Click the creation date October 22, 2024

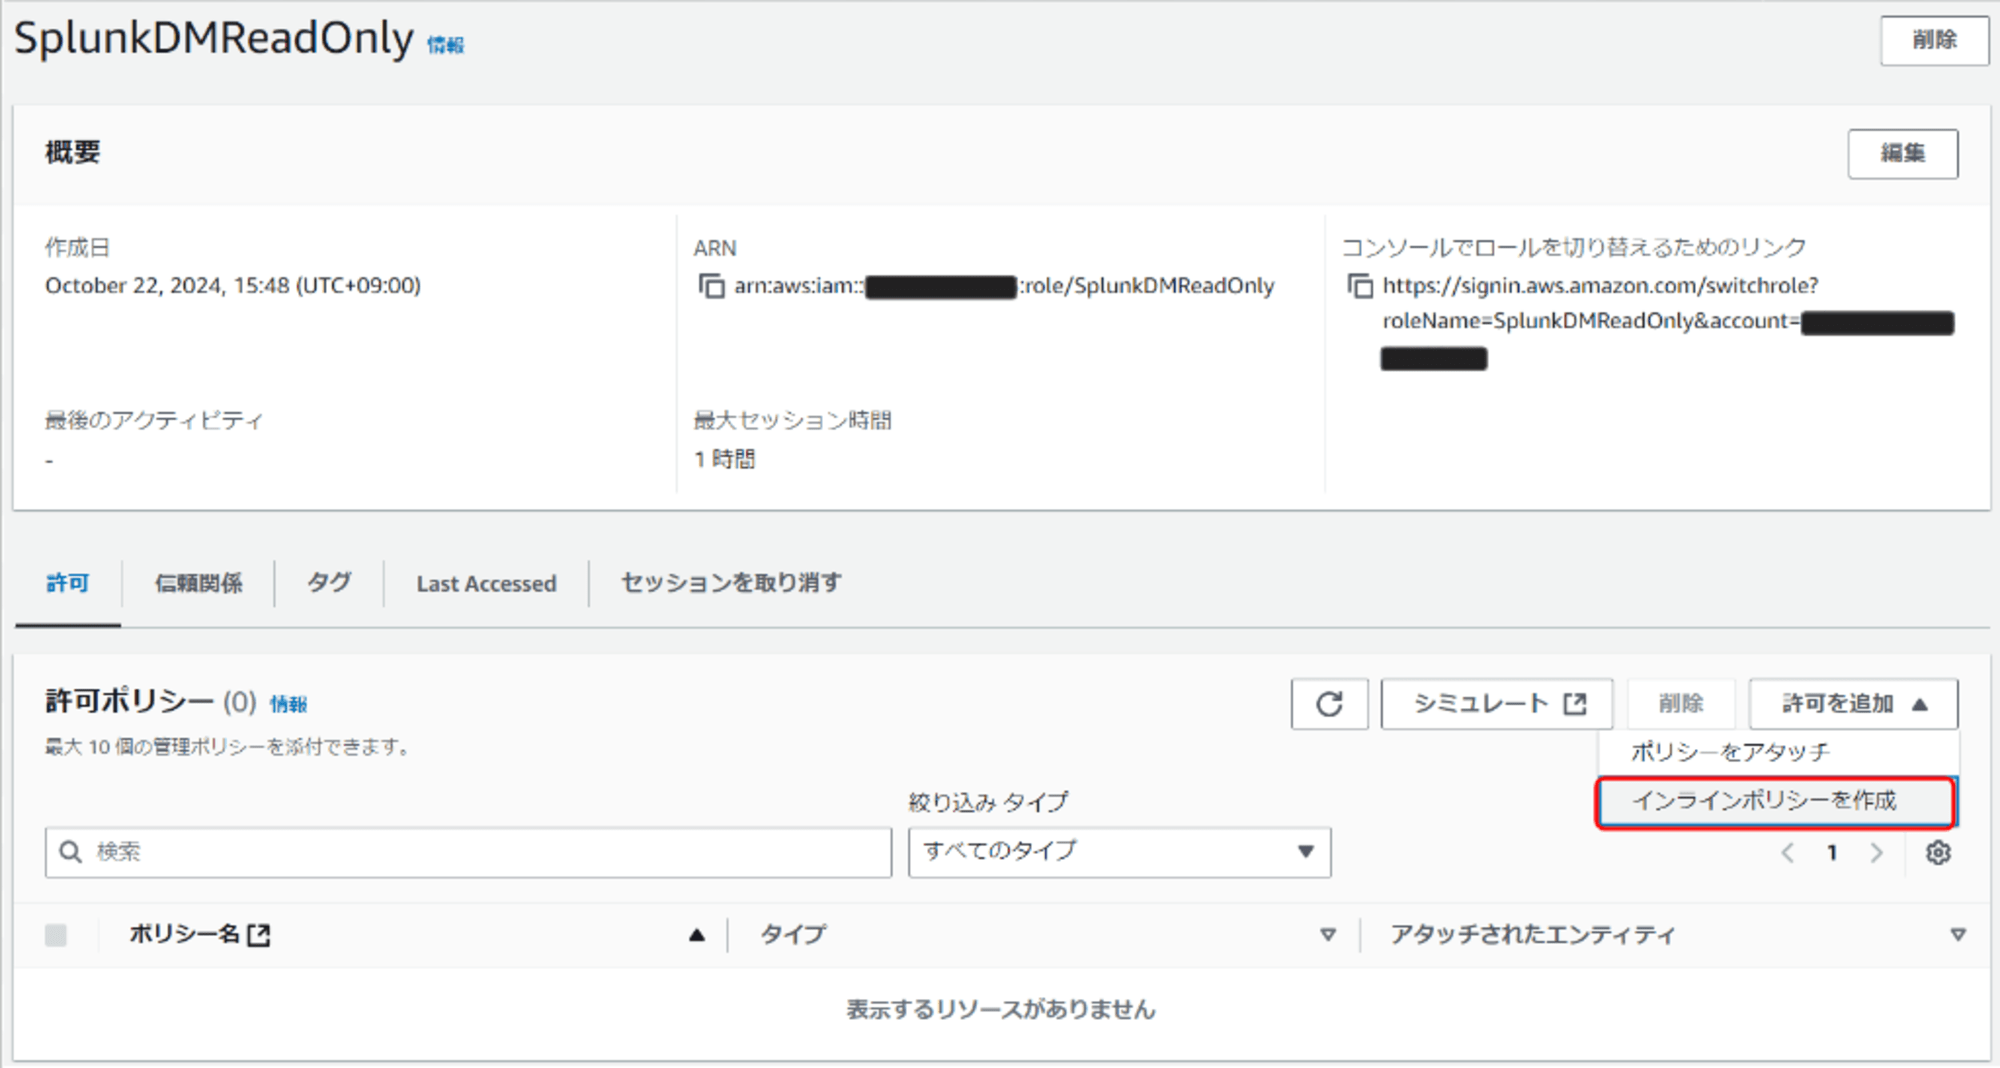(x=233, y=286)
